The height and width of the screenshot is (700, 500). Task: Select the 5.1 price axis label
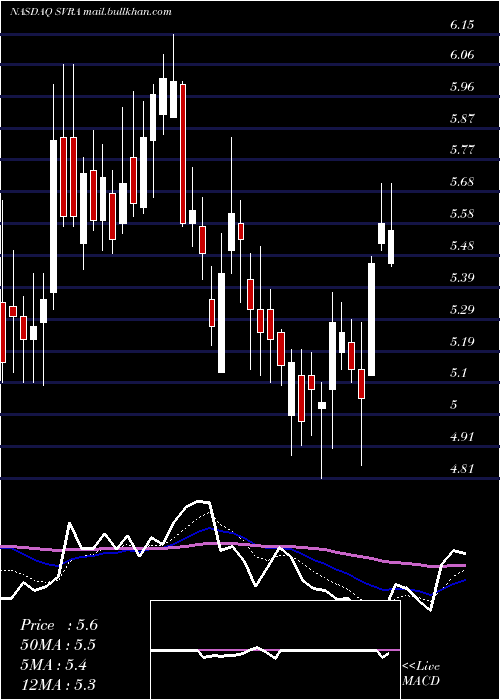[x=458, y=373]
